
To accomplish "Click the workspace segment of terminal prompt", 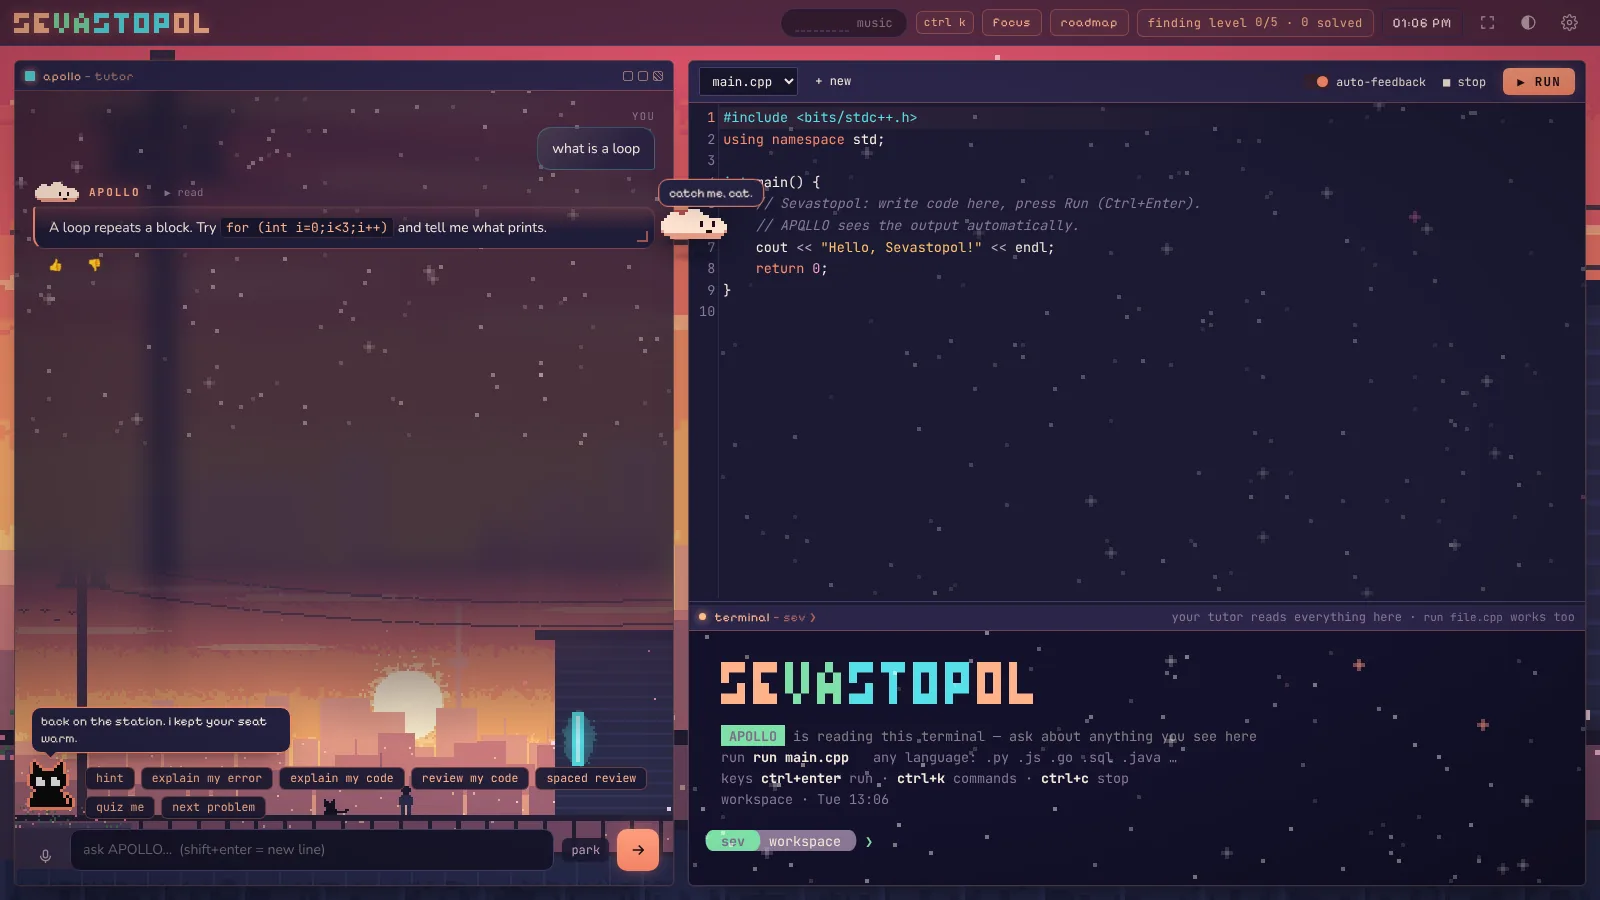I will [x=805, y=842].
